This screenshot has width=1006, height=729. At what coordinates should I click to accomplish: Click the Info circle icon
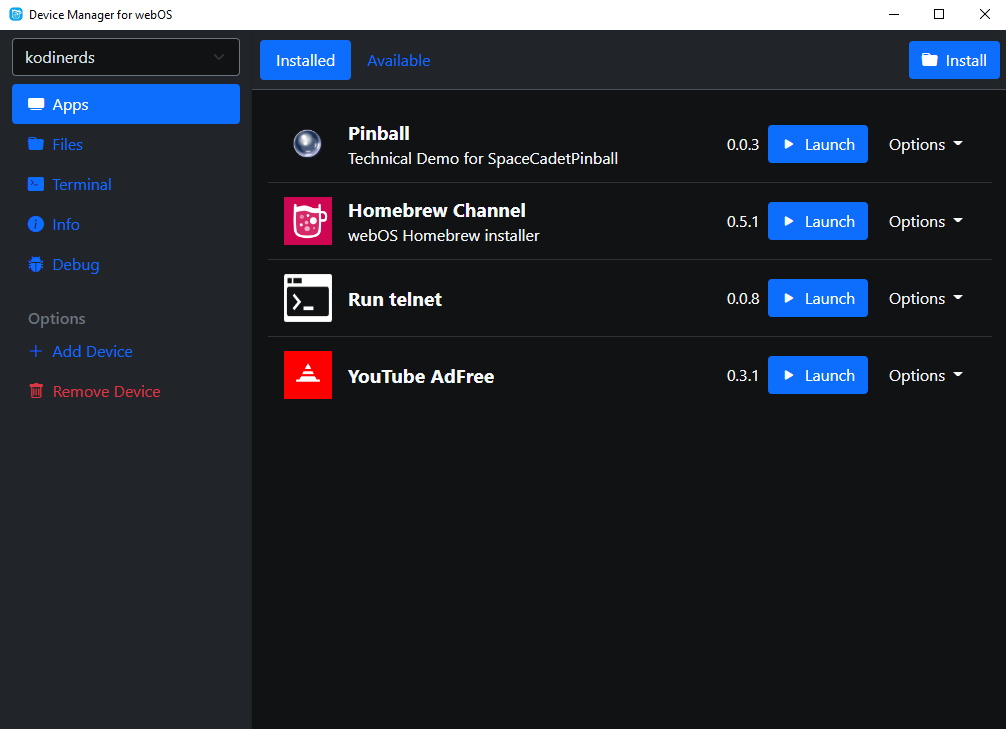tap(36, 224)
